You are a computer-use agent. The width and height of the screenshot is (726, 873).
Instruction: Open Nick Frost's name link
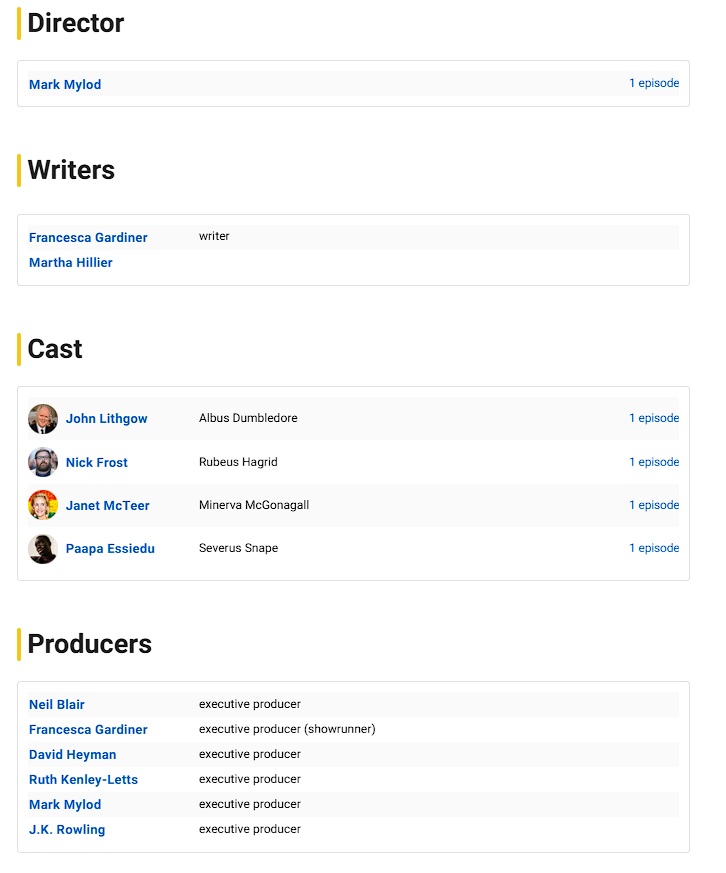tap(97, 463)
